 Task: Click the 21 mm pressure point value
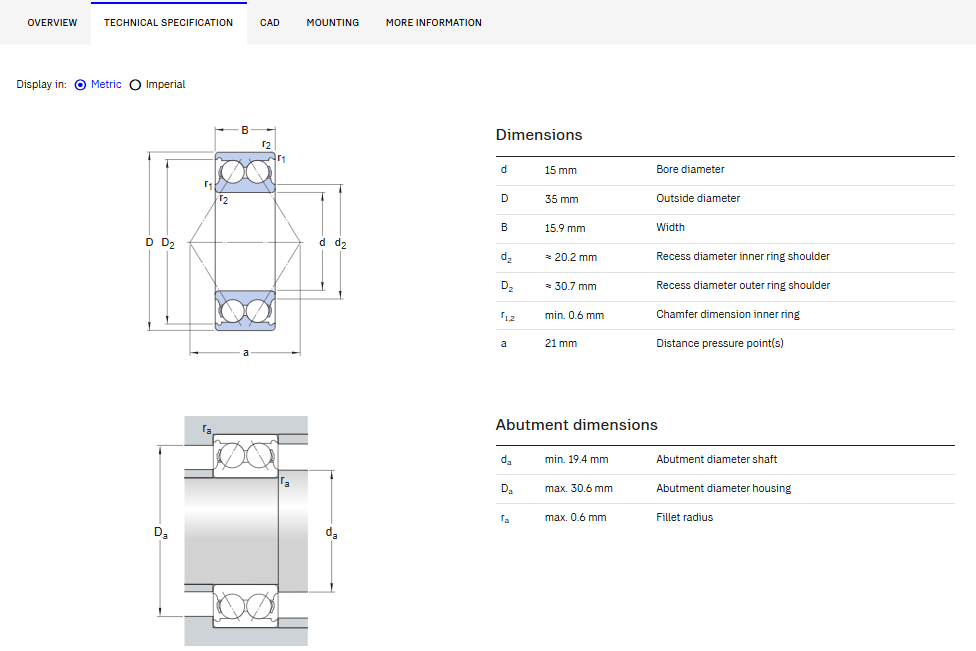tap(560, 344)
